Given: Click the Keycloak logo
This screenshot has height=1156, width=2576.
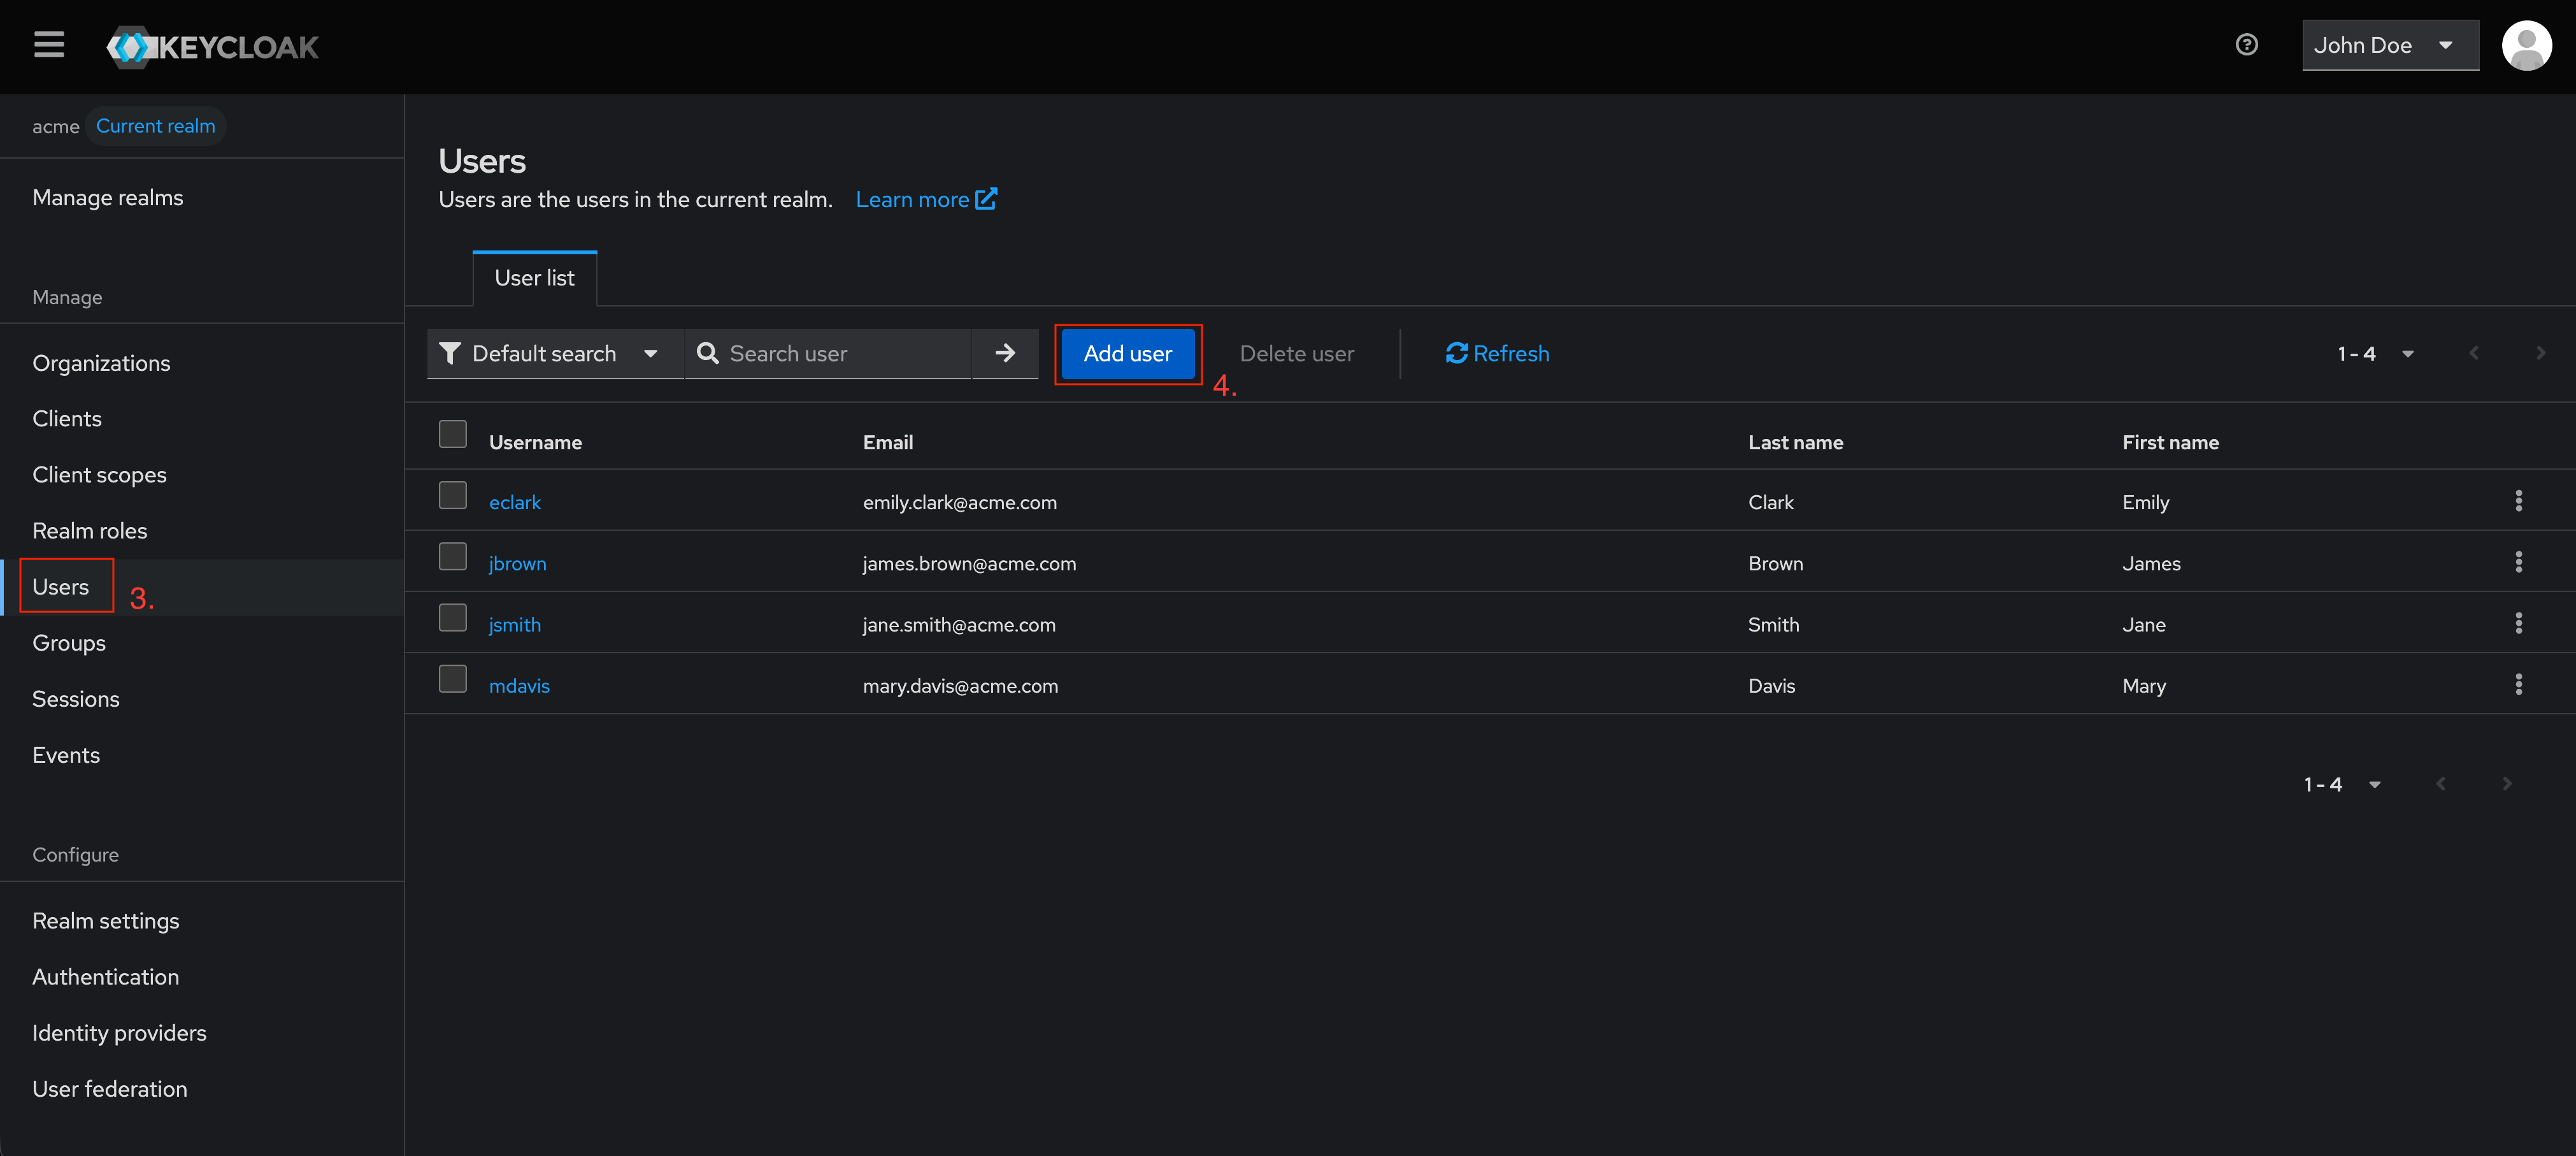Looking at the screenshot, I should [212, 46].
